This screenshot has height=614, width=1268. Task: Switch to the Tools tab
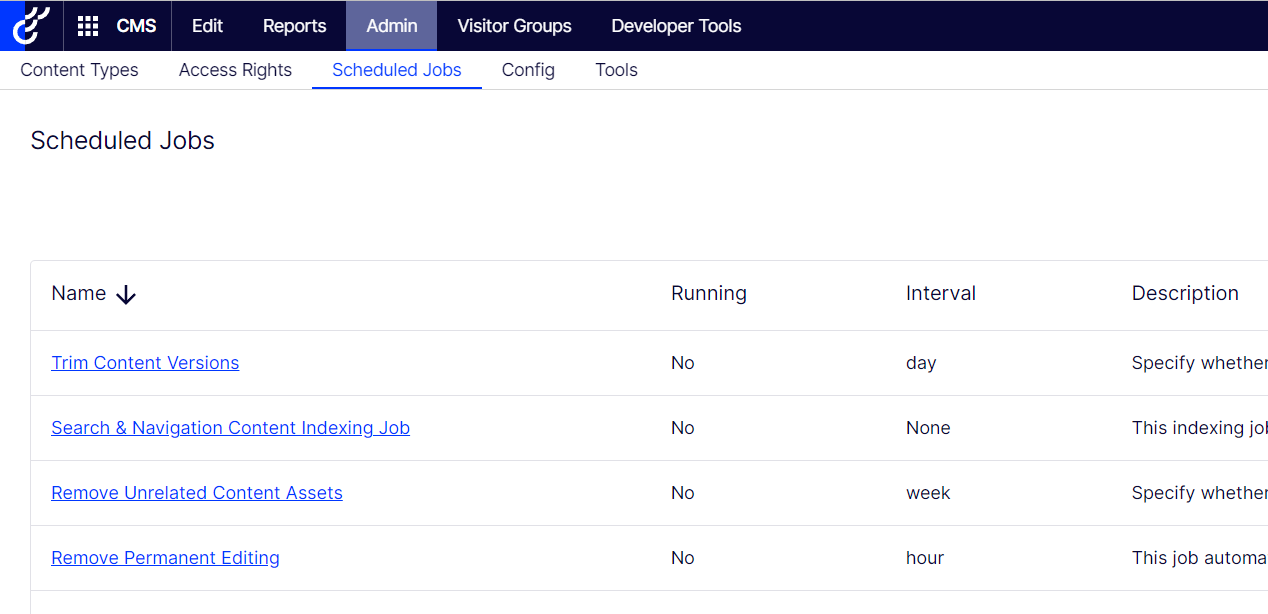tap(616, 70)
